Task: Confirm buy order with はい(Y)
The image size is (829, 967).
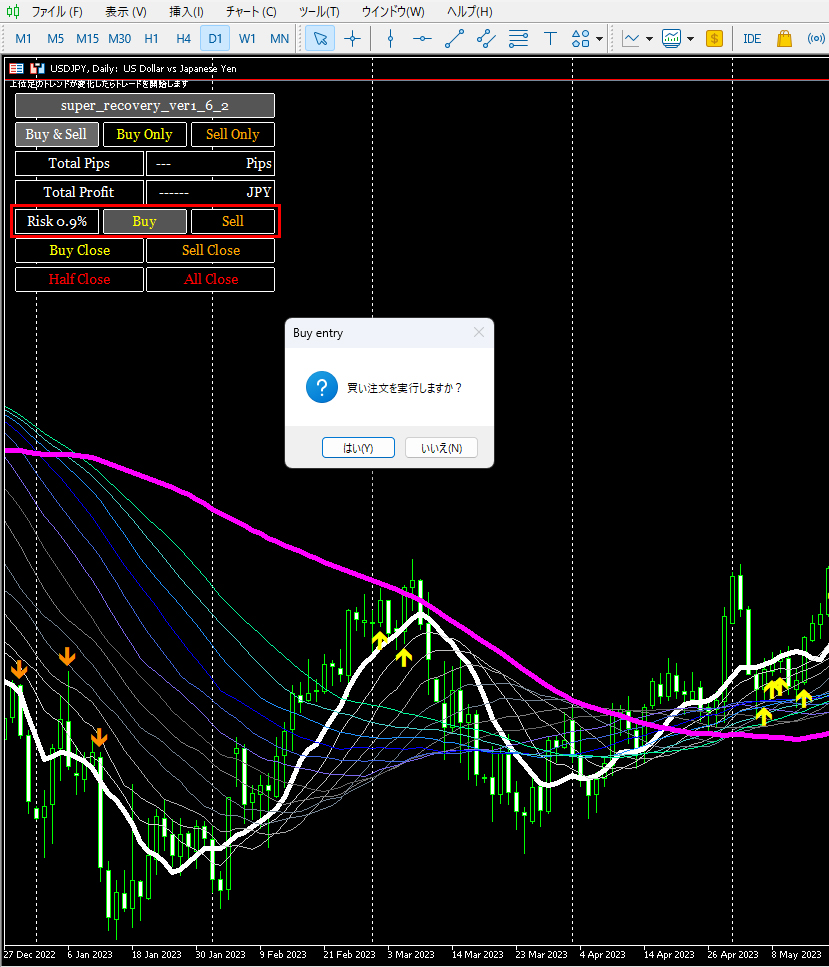Action: coord(358,448)
